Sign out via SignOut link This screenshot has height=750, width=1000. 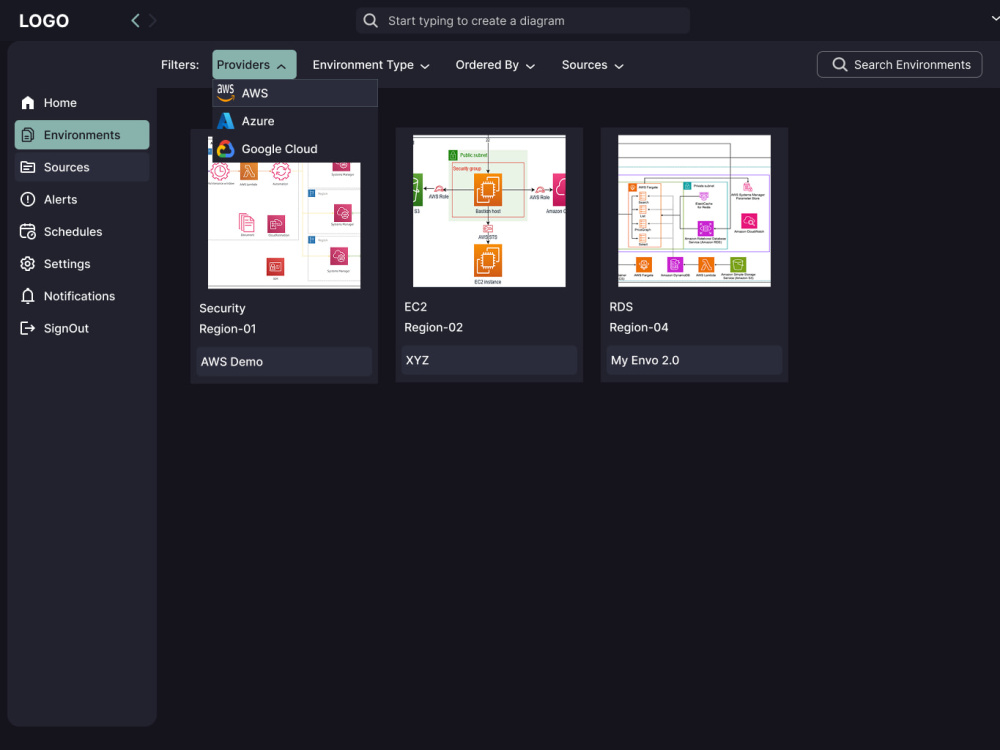point(82,328)
